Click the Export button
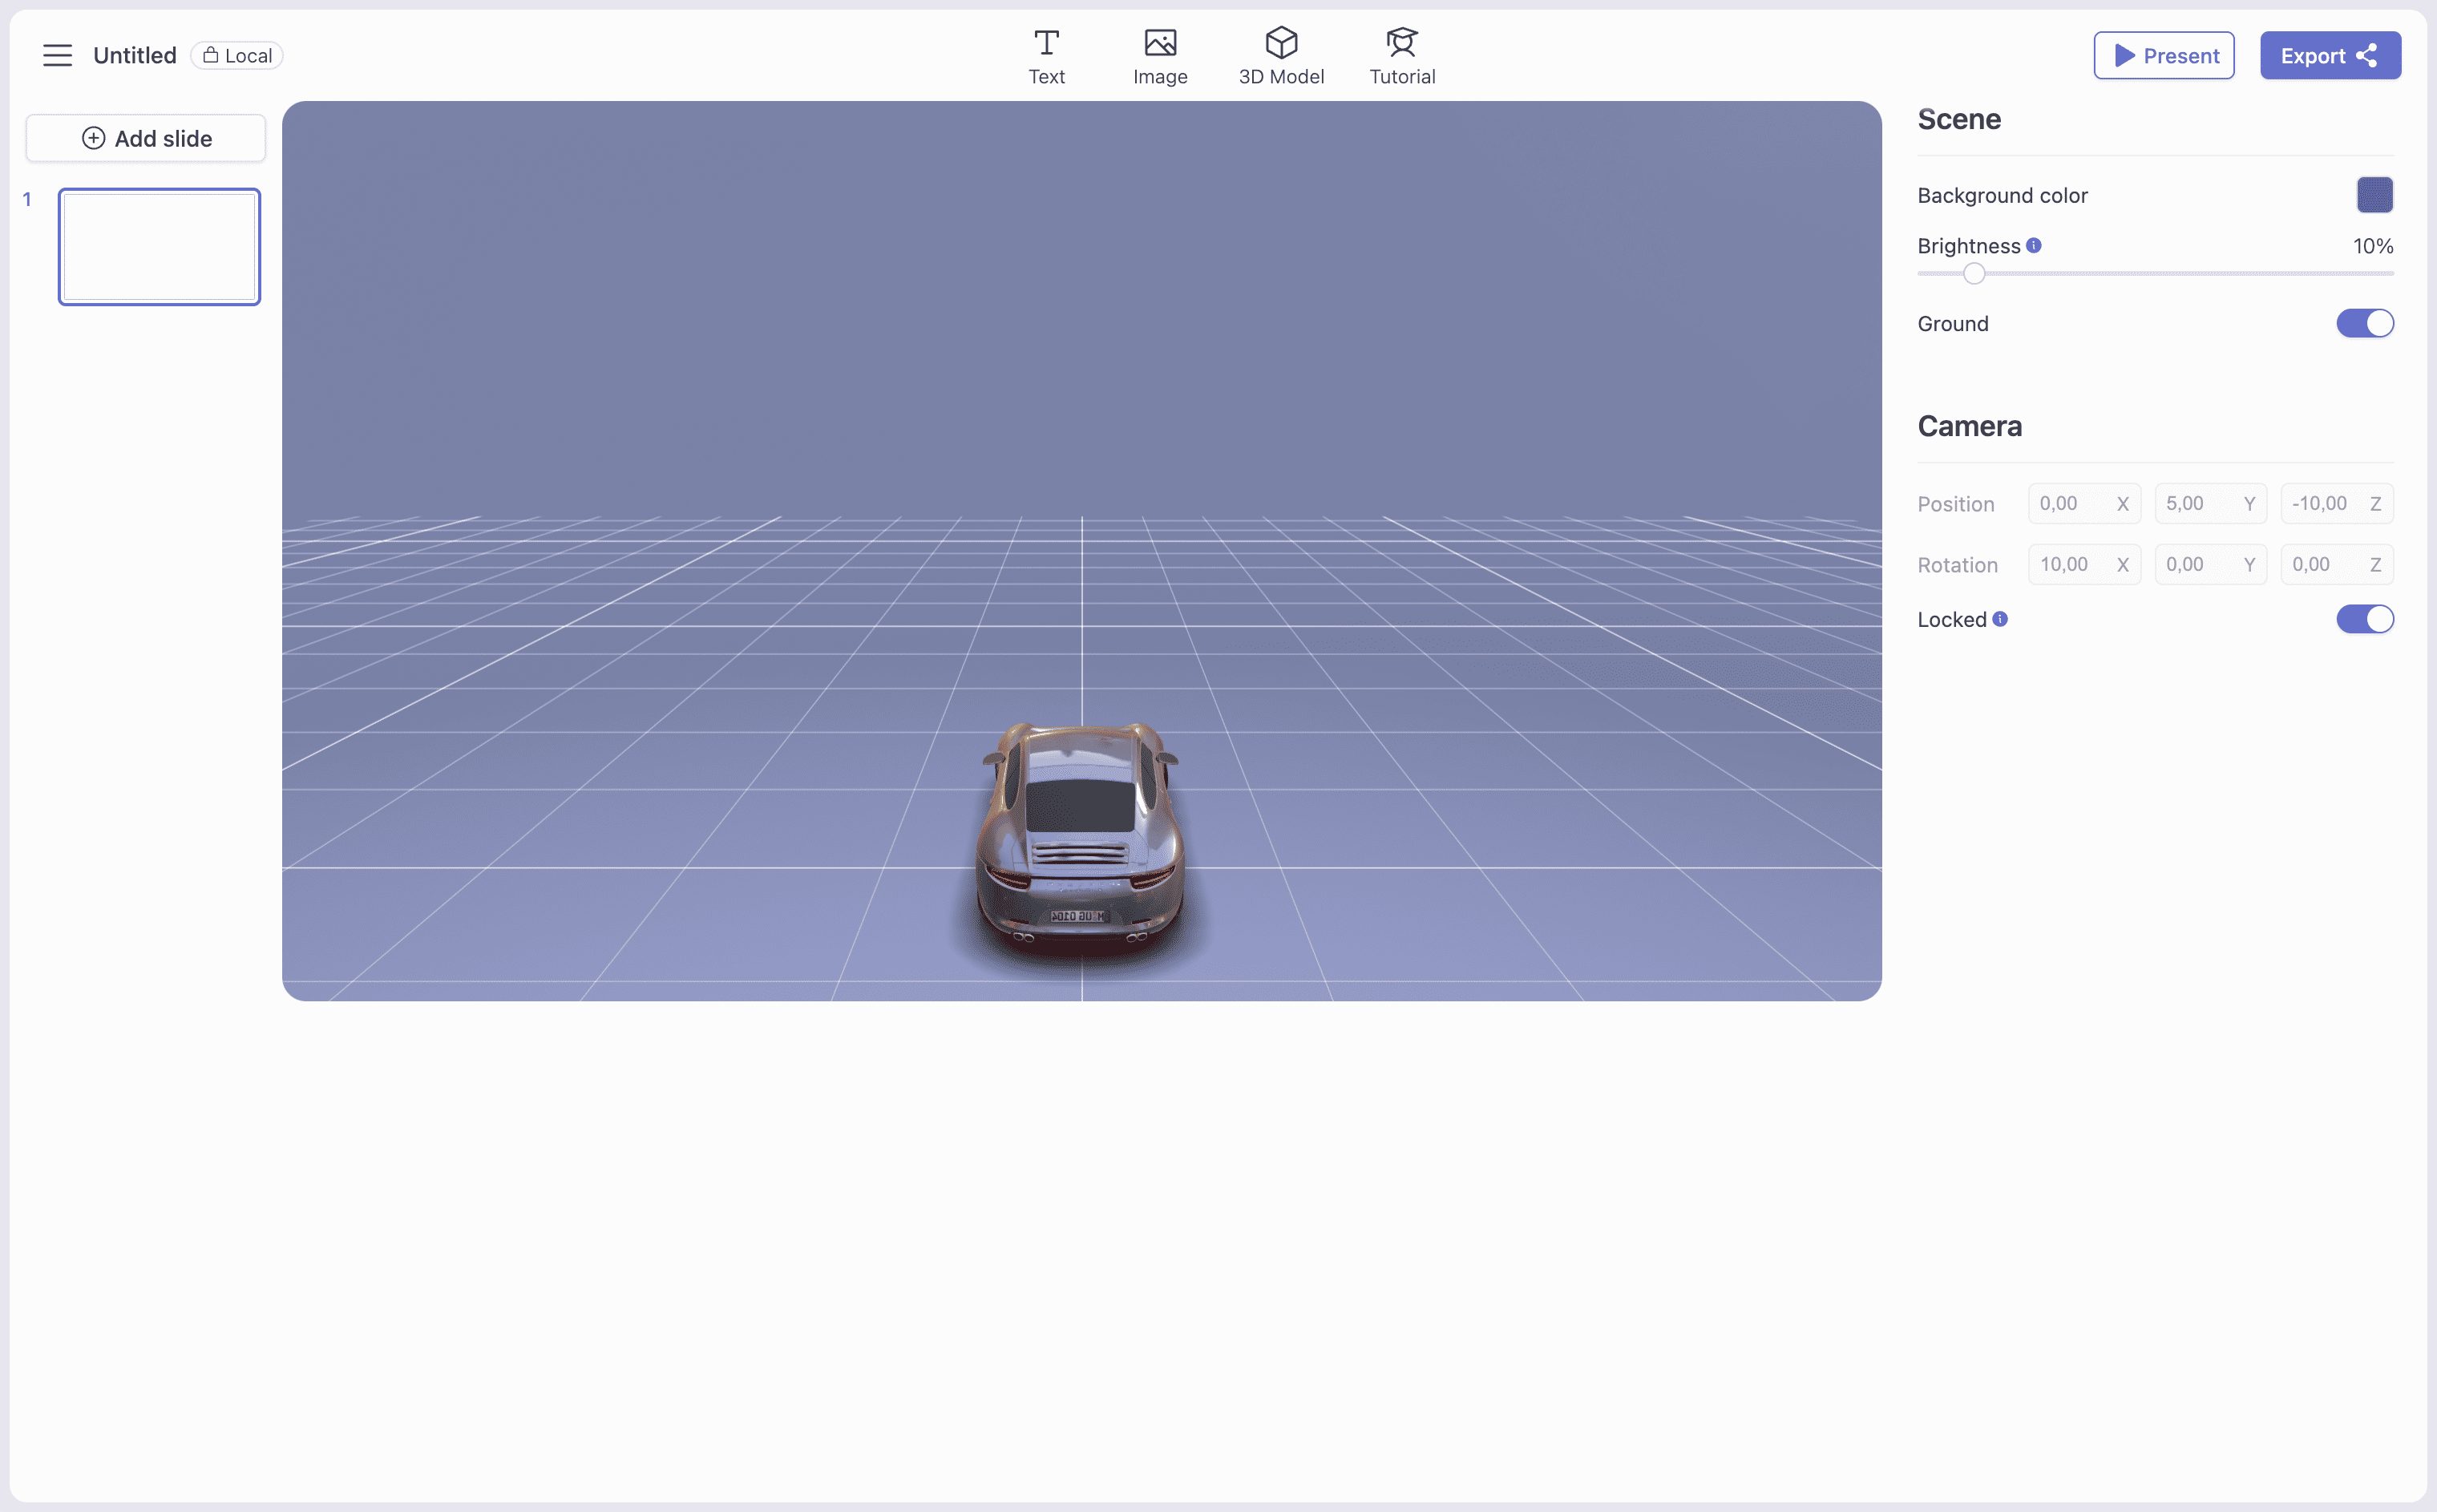 2329,56
